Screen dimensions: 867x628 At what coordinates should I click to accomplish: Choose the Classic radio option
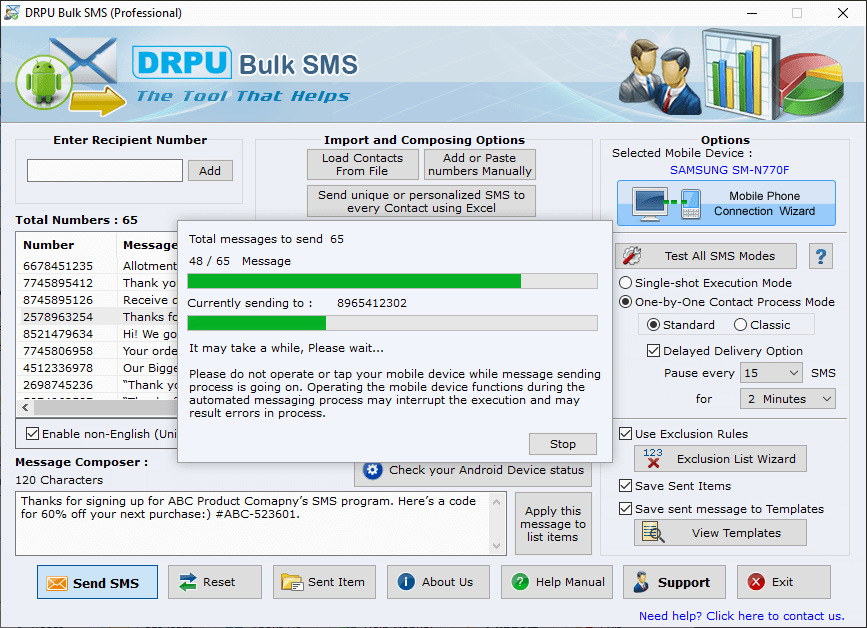740,325
